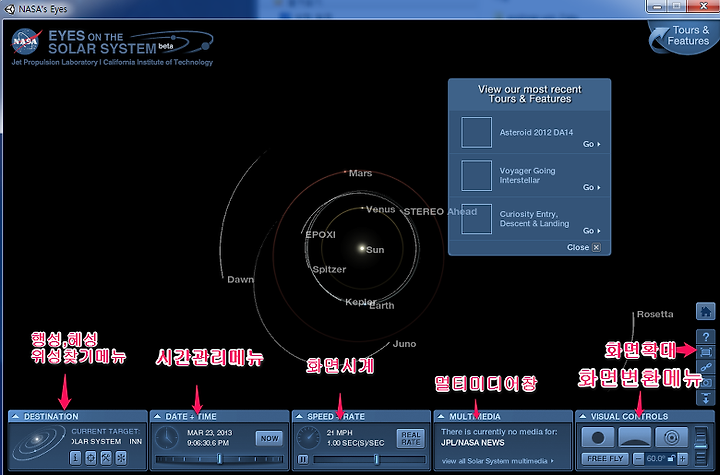Click the share link chain icon
This screenshot has height=475, width=720.
coord(705,367)
